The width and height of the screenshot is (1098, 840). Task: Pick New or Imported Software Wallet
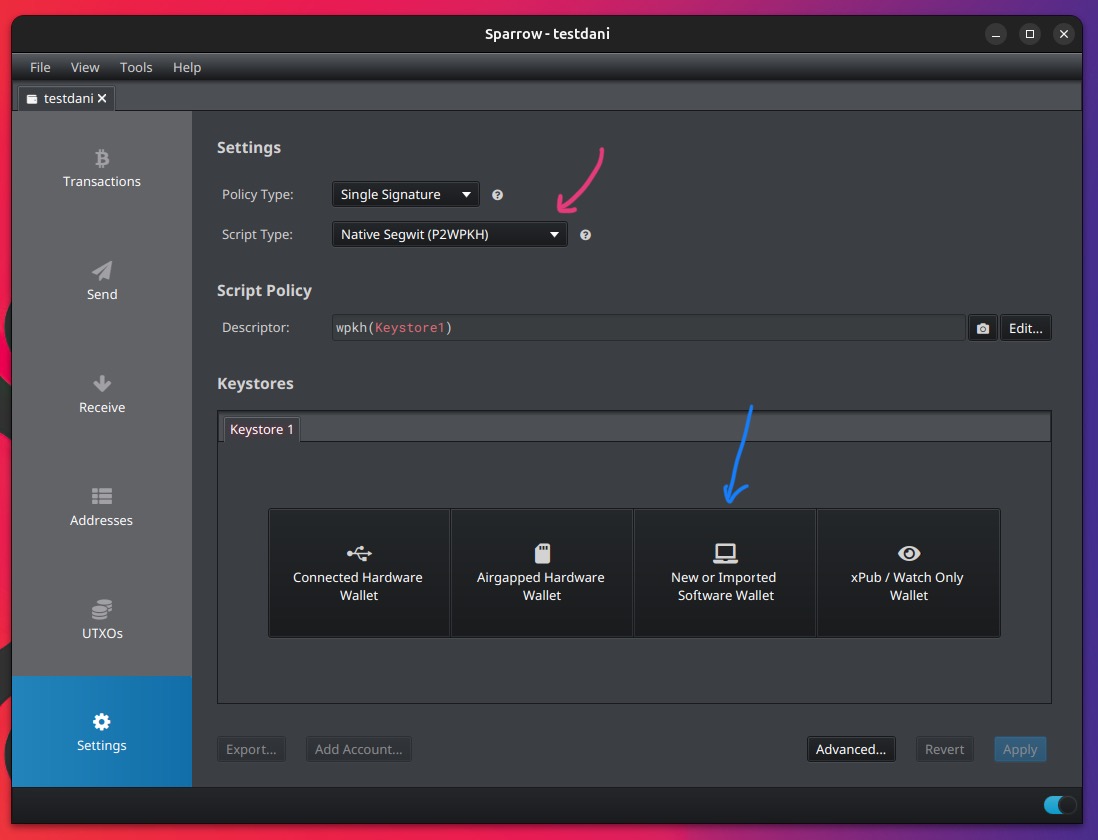725,573
